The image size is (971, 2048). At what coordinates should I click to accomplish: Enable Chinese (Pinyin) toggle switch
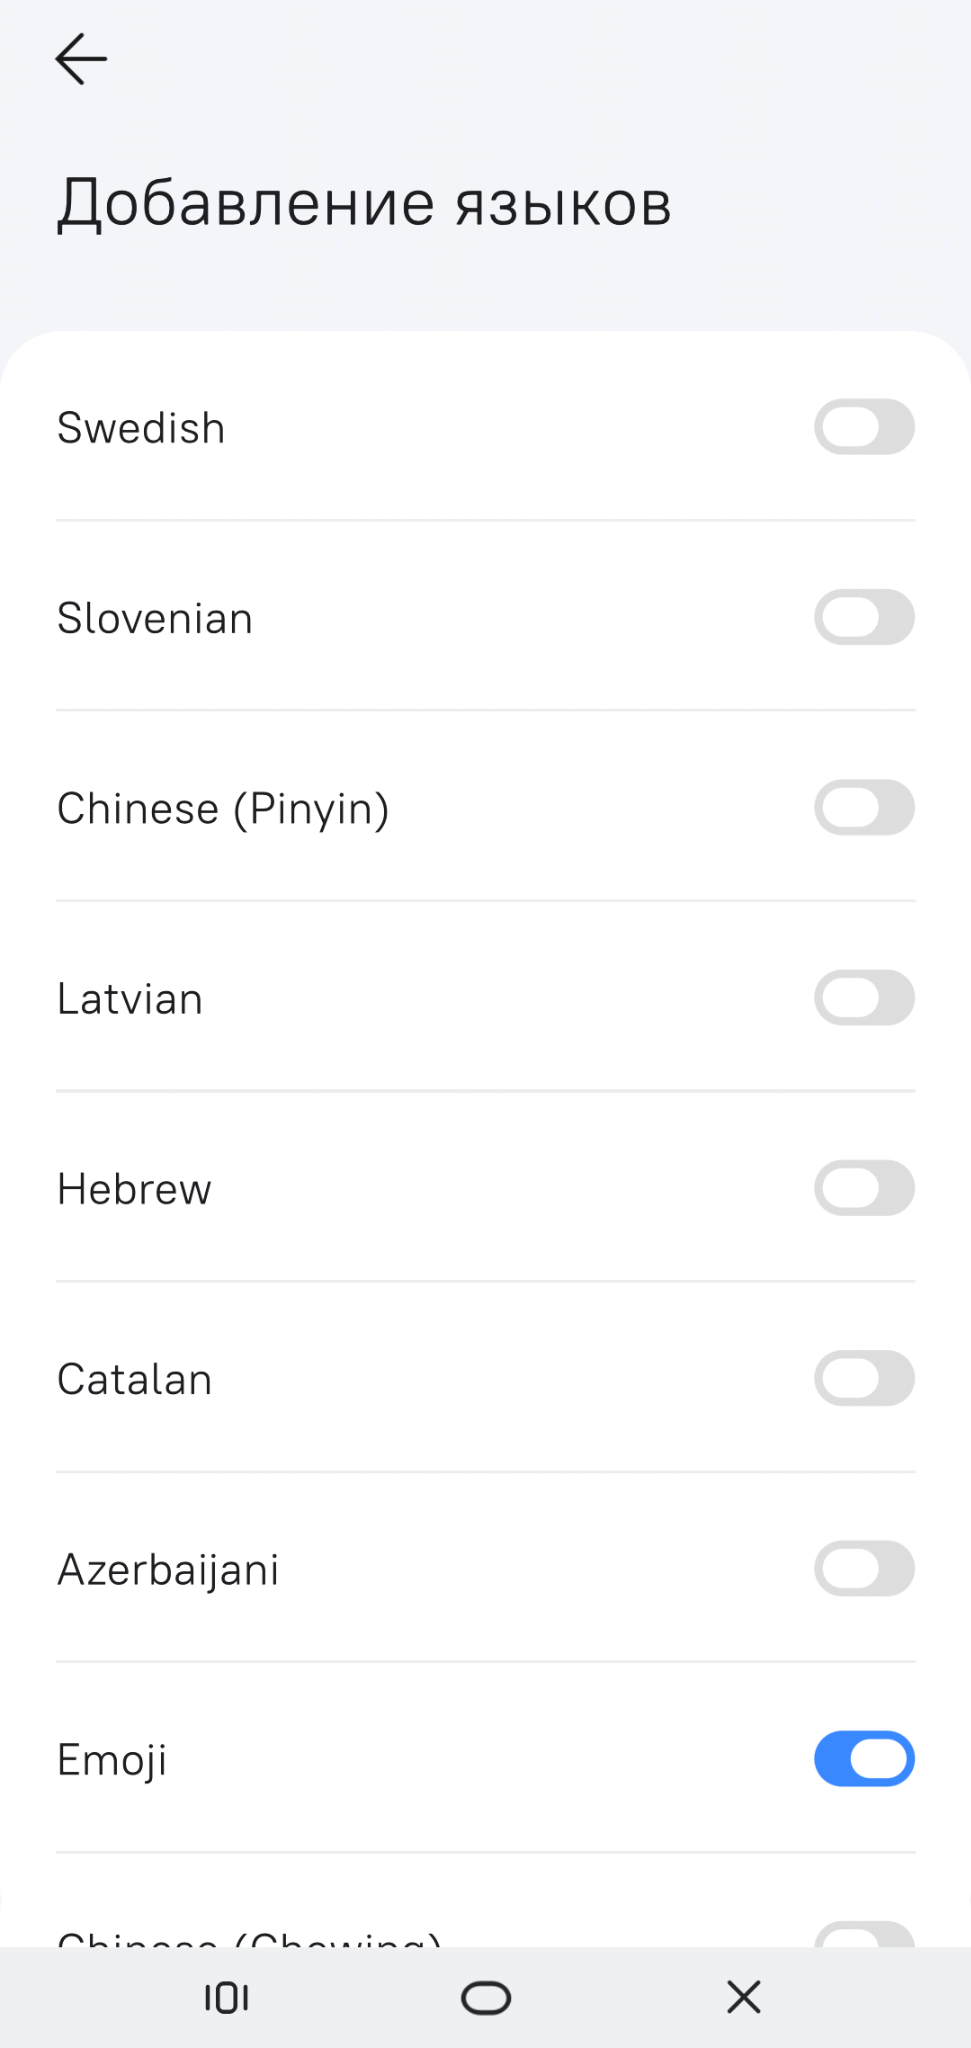coord(864,808)
